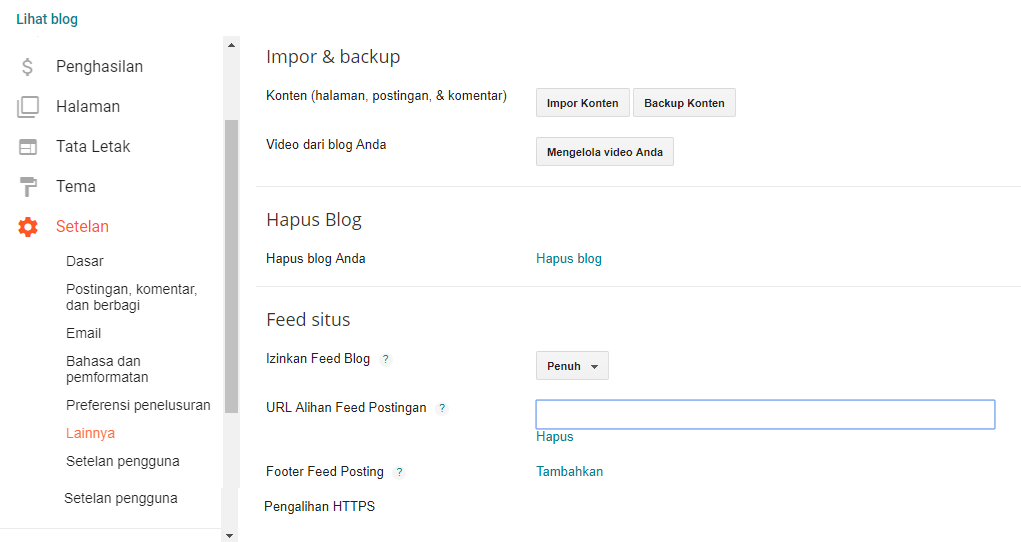Click the Tata Letak layout icon
1021x542 pixels.
tap(28, 147)
